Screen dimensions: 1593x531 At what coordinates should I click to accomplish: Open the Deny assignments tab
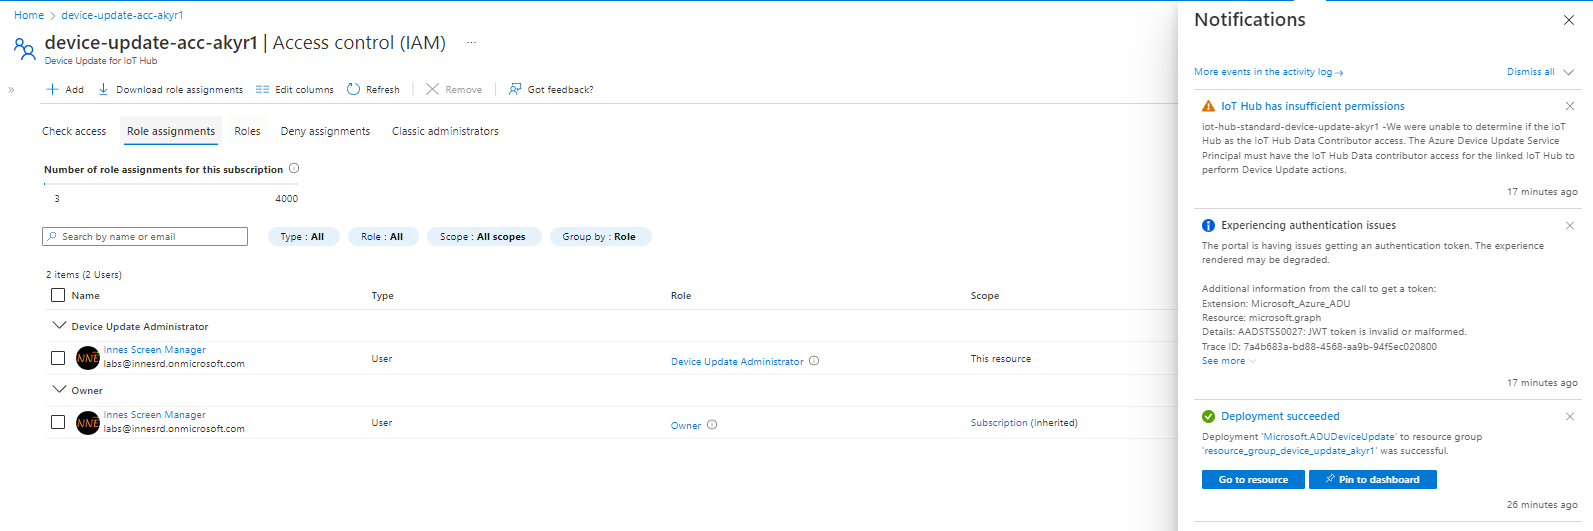(325, 131)
